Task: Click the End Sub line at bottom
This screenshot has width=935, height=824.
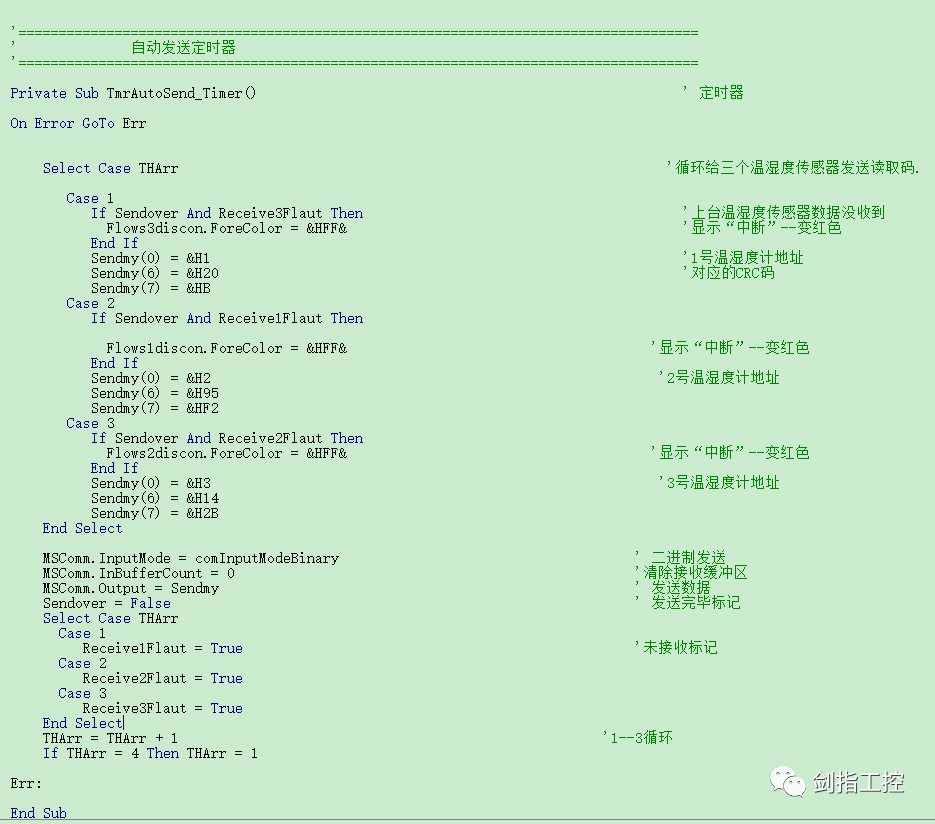Action: coord(38,813)
